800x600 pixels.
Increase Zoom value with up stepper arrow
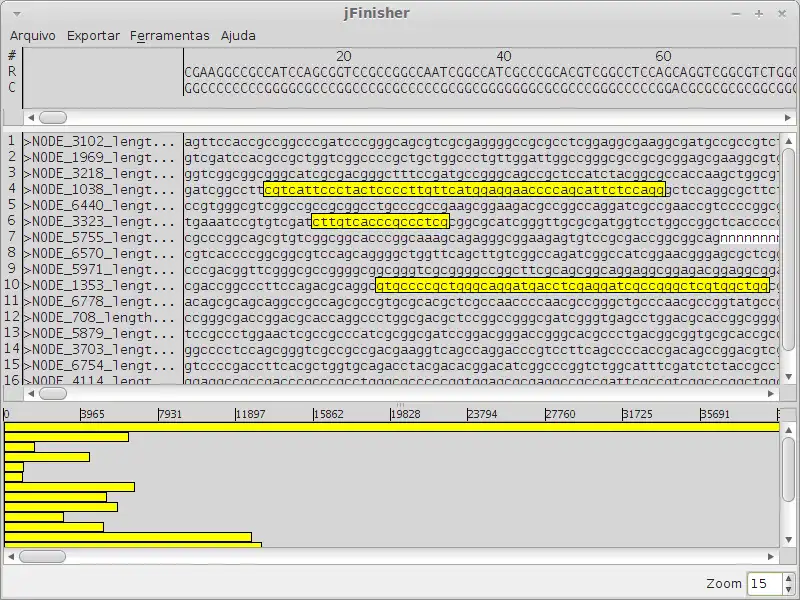(x=788, y=579)
